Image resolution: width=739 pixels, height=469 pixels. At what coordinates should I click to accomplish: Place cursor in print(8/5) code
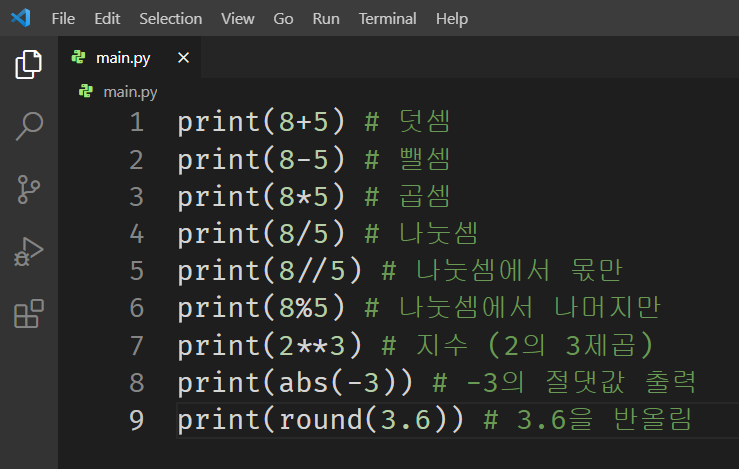point(261,234)
